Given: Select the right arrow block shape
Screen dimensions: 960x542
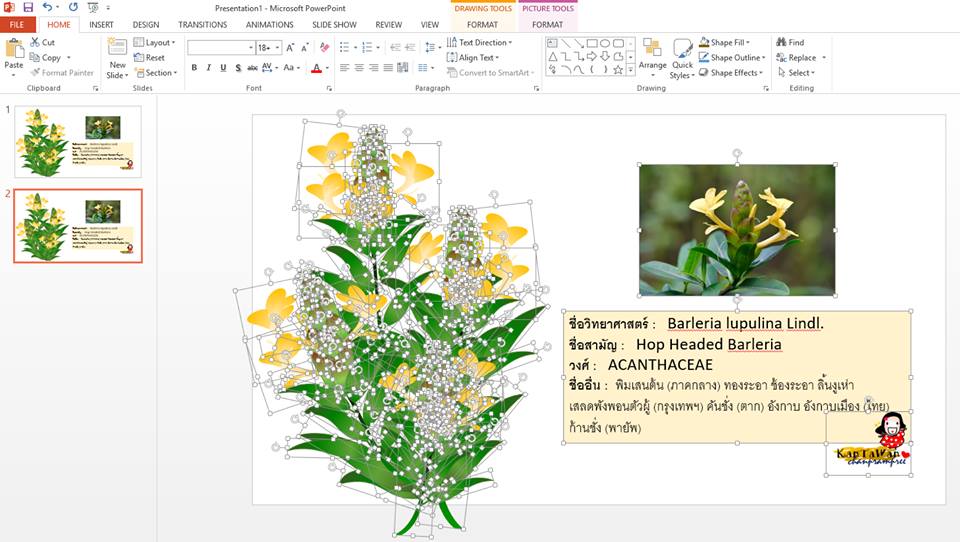Looking at the screenshot, I should click(x=591, y=56).
